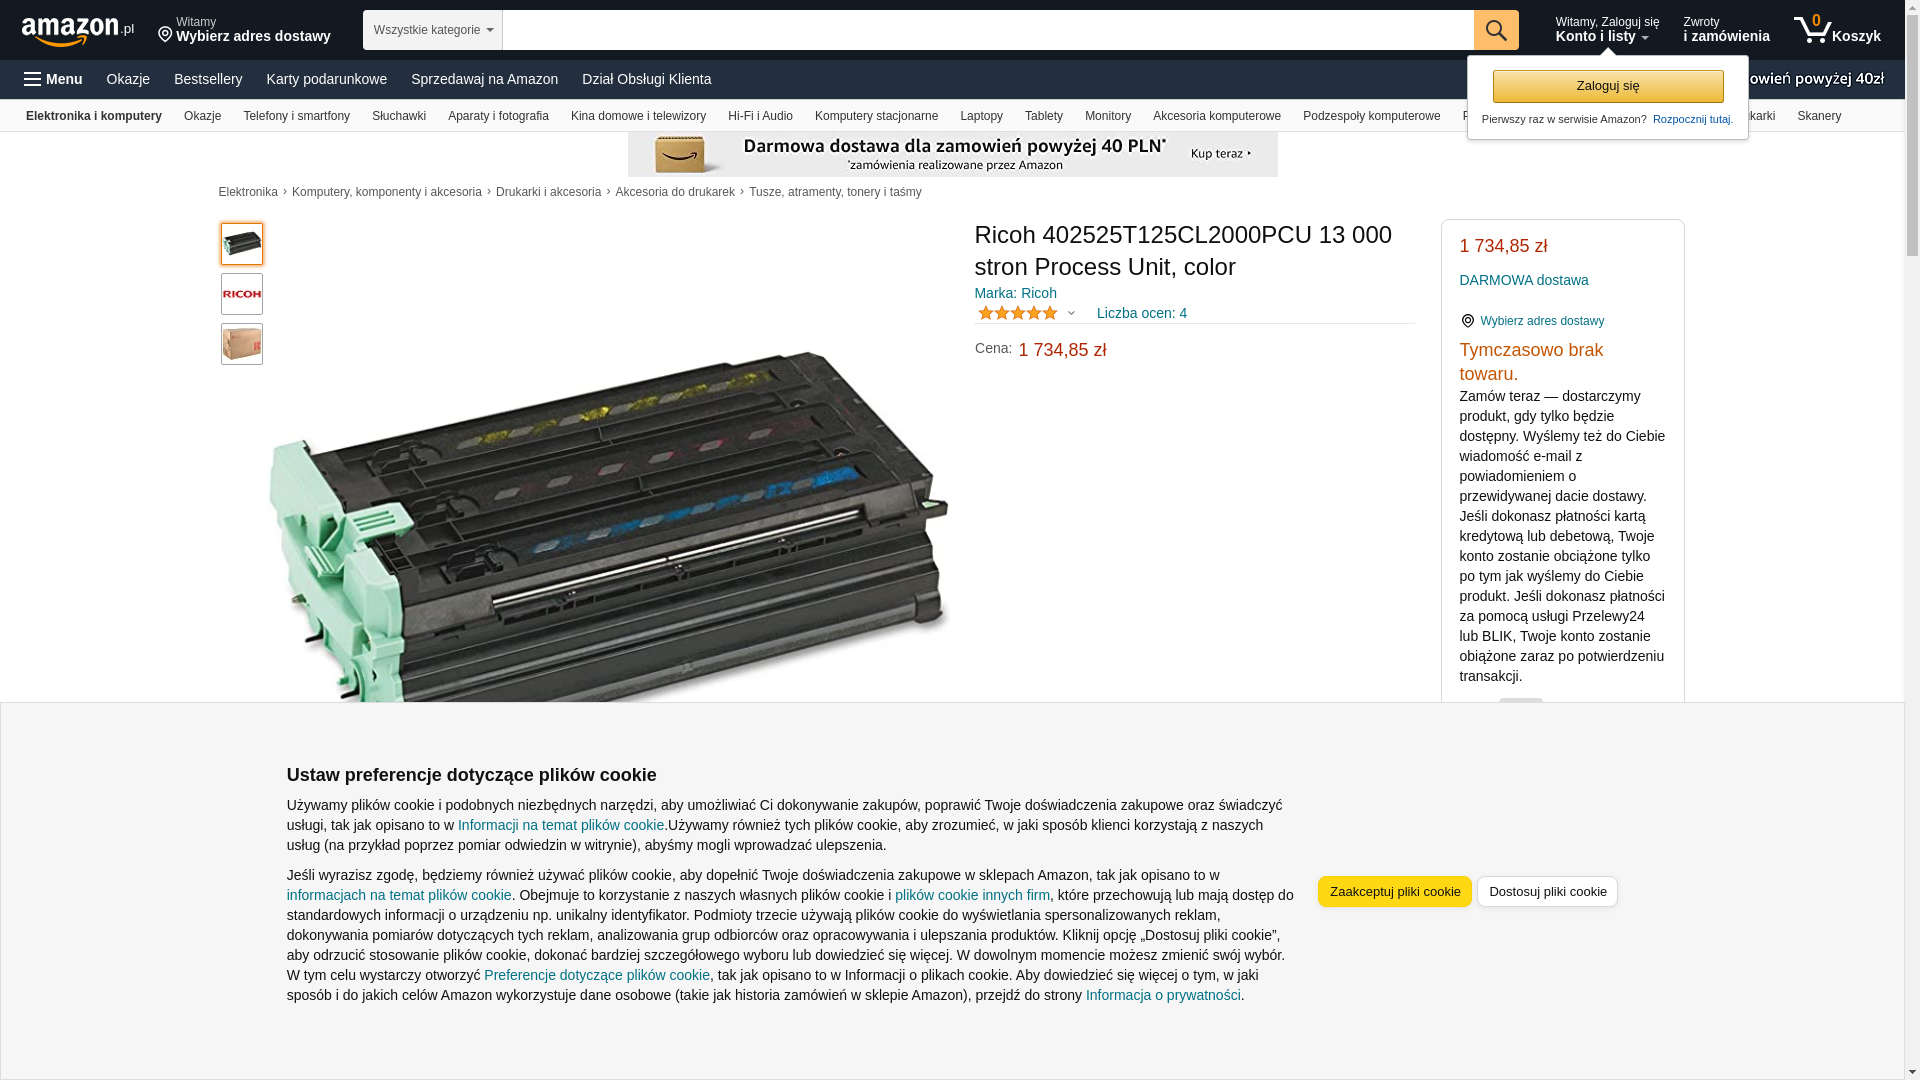Screen dimensions: 1920x1080
Task: Select the cardboard box thumbnail image
Action: [x=242, y=344]
